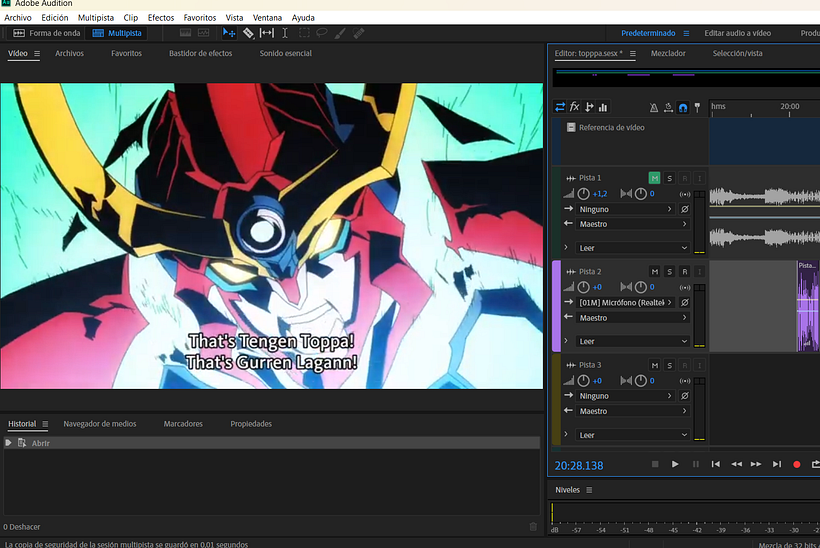Show spectral frequency display icon
Screen dimensions: 820x548
click(185, 33)
